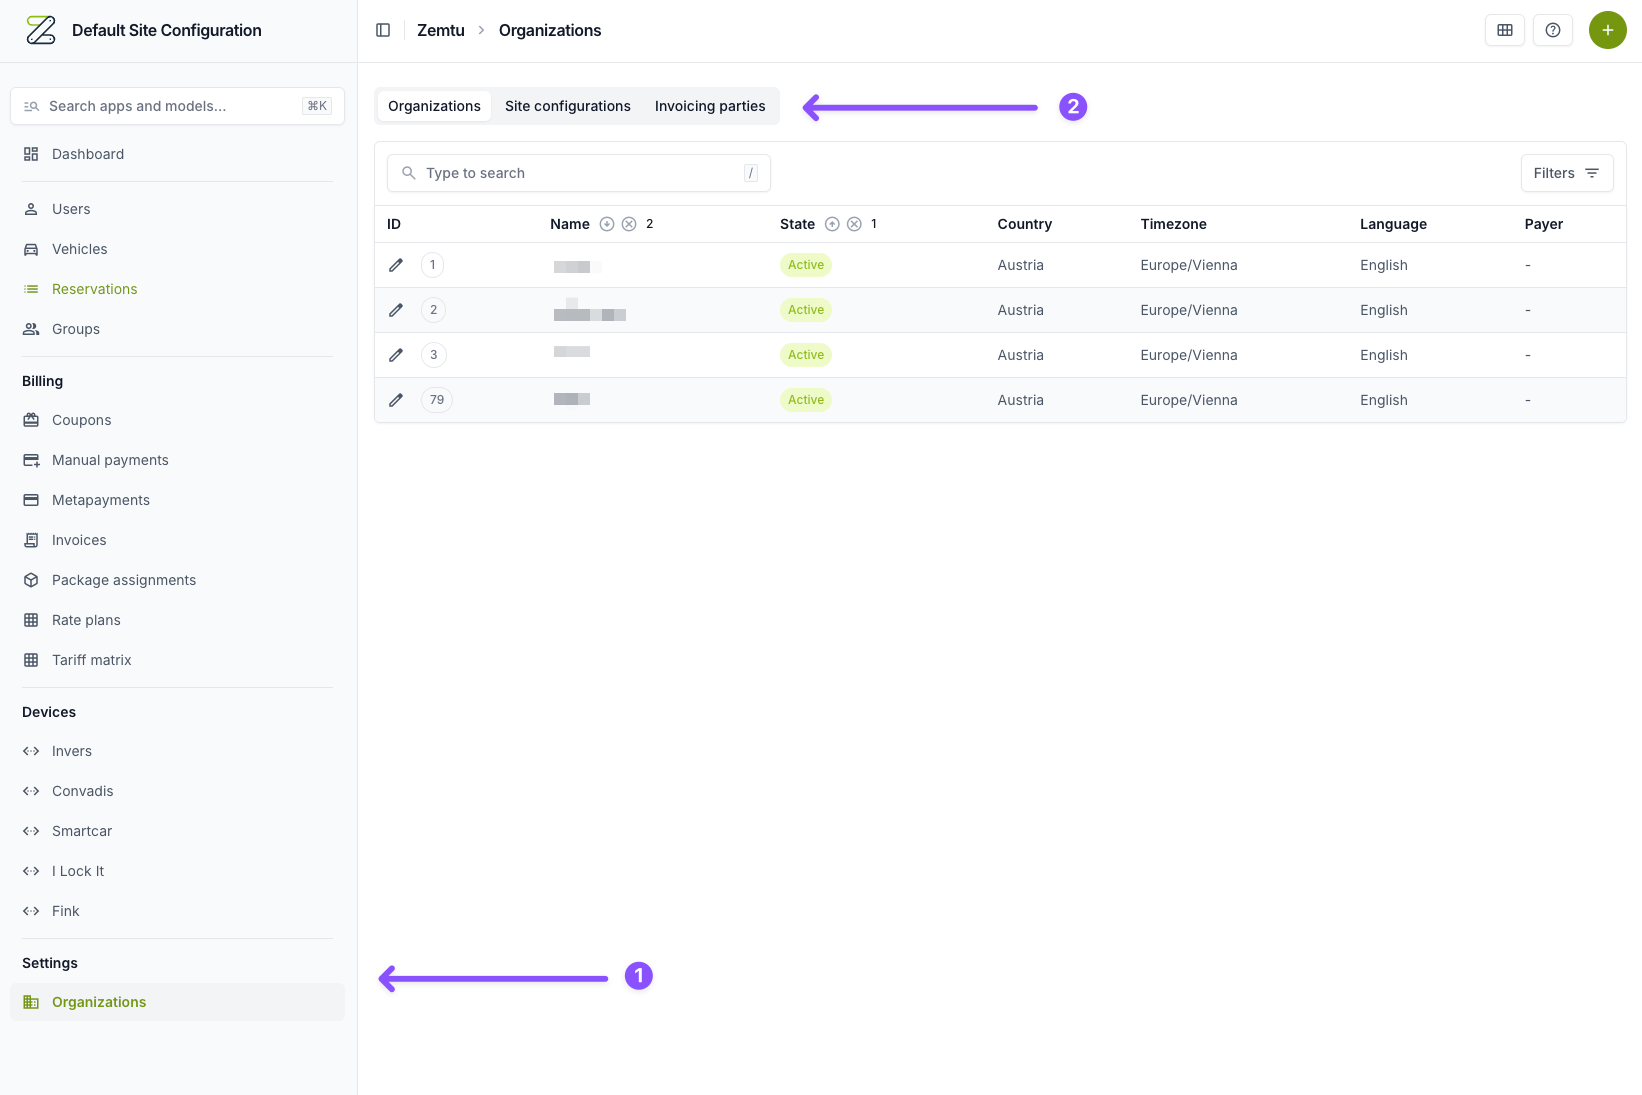Click the Zemtu logo icon

pyautogui.click(x=41, y=30)
